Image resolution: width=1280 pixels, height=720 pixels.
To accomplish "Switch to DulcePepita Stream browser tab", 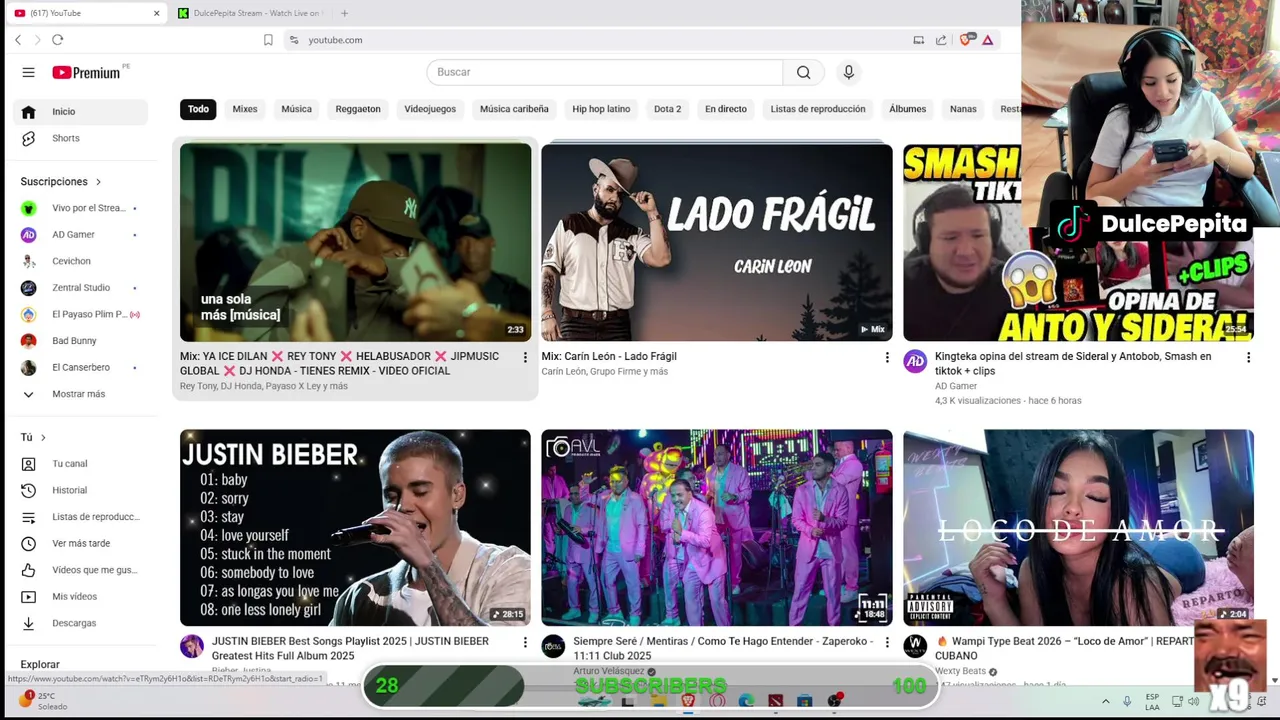I will pyautogui.click(x=248, y=13).
